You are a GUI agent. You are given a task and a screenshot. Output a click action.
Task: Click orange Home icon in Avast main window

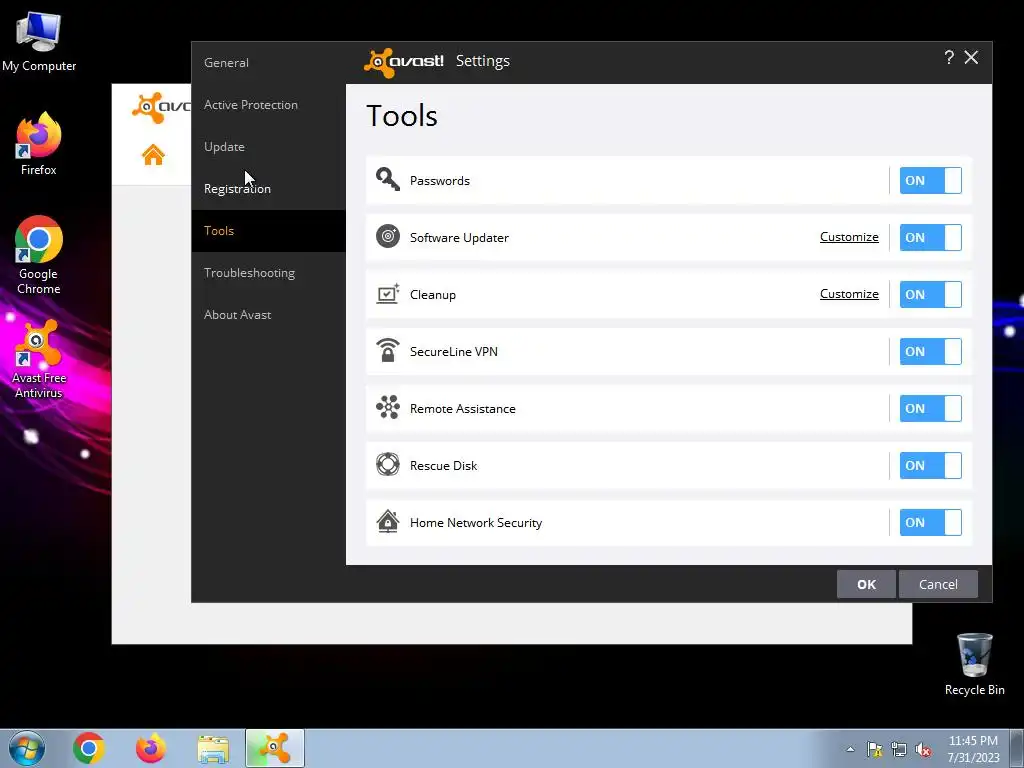click(x=153, y=155)
